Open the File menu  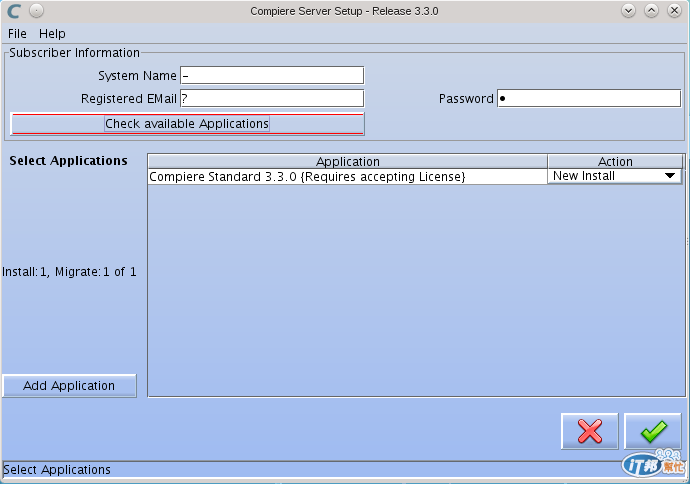[17, 33]
